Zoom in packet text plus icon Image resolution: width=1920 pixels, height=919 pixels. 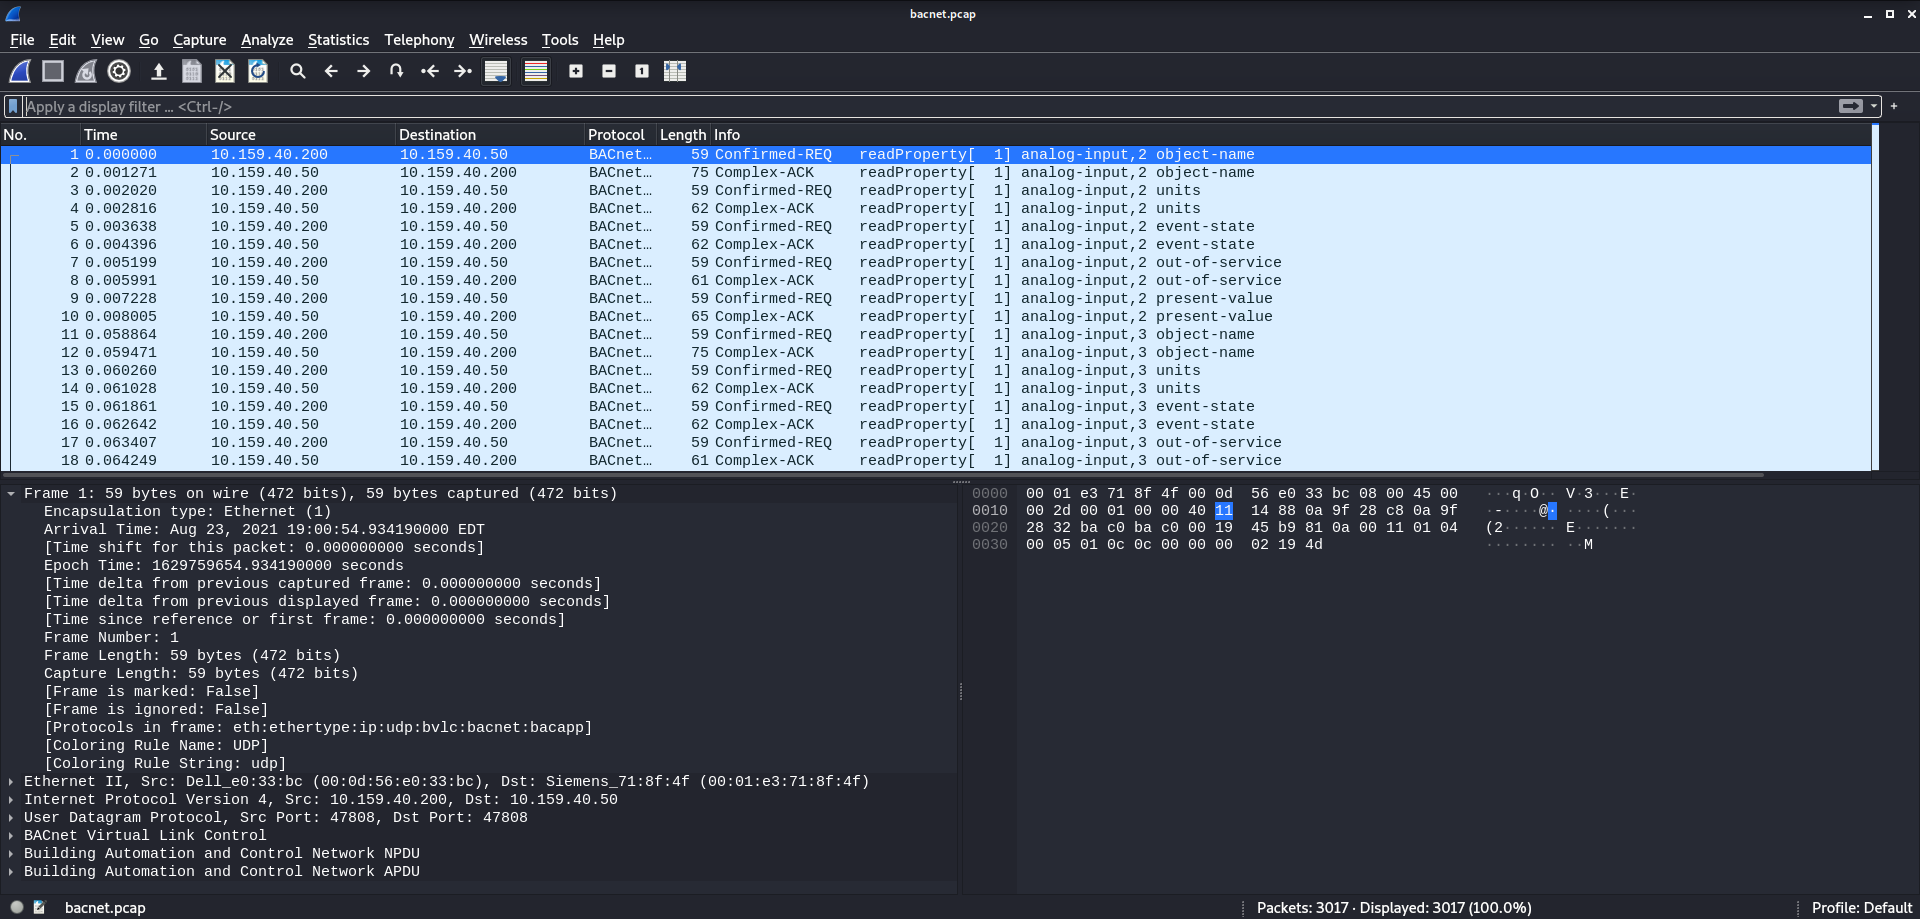click(576, 71)
